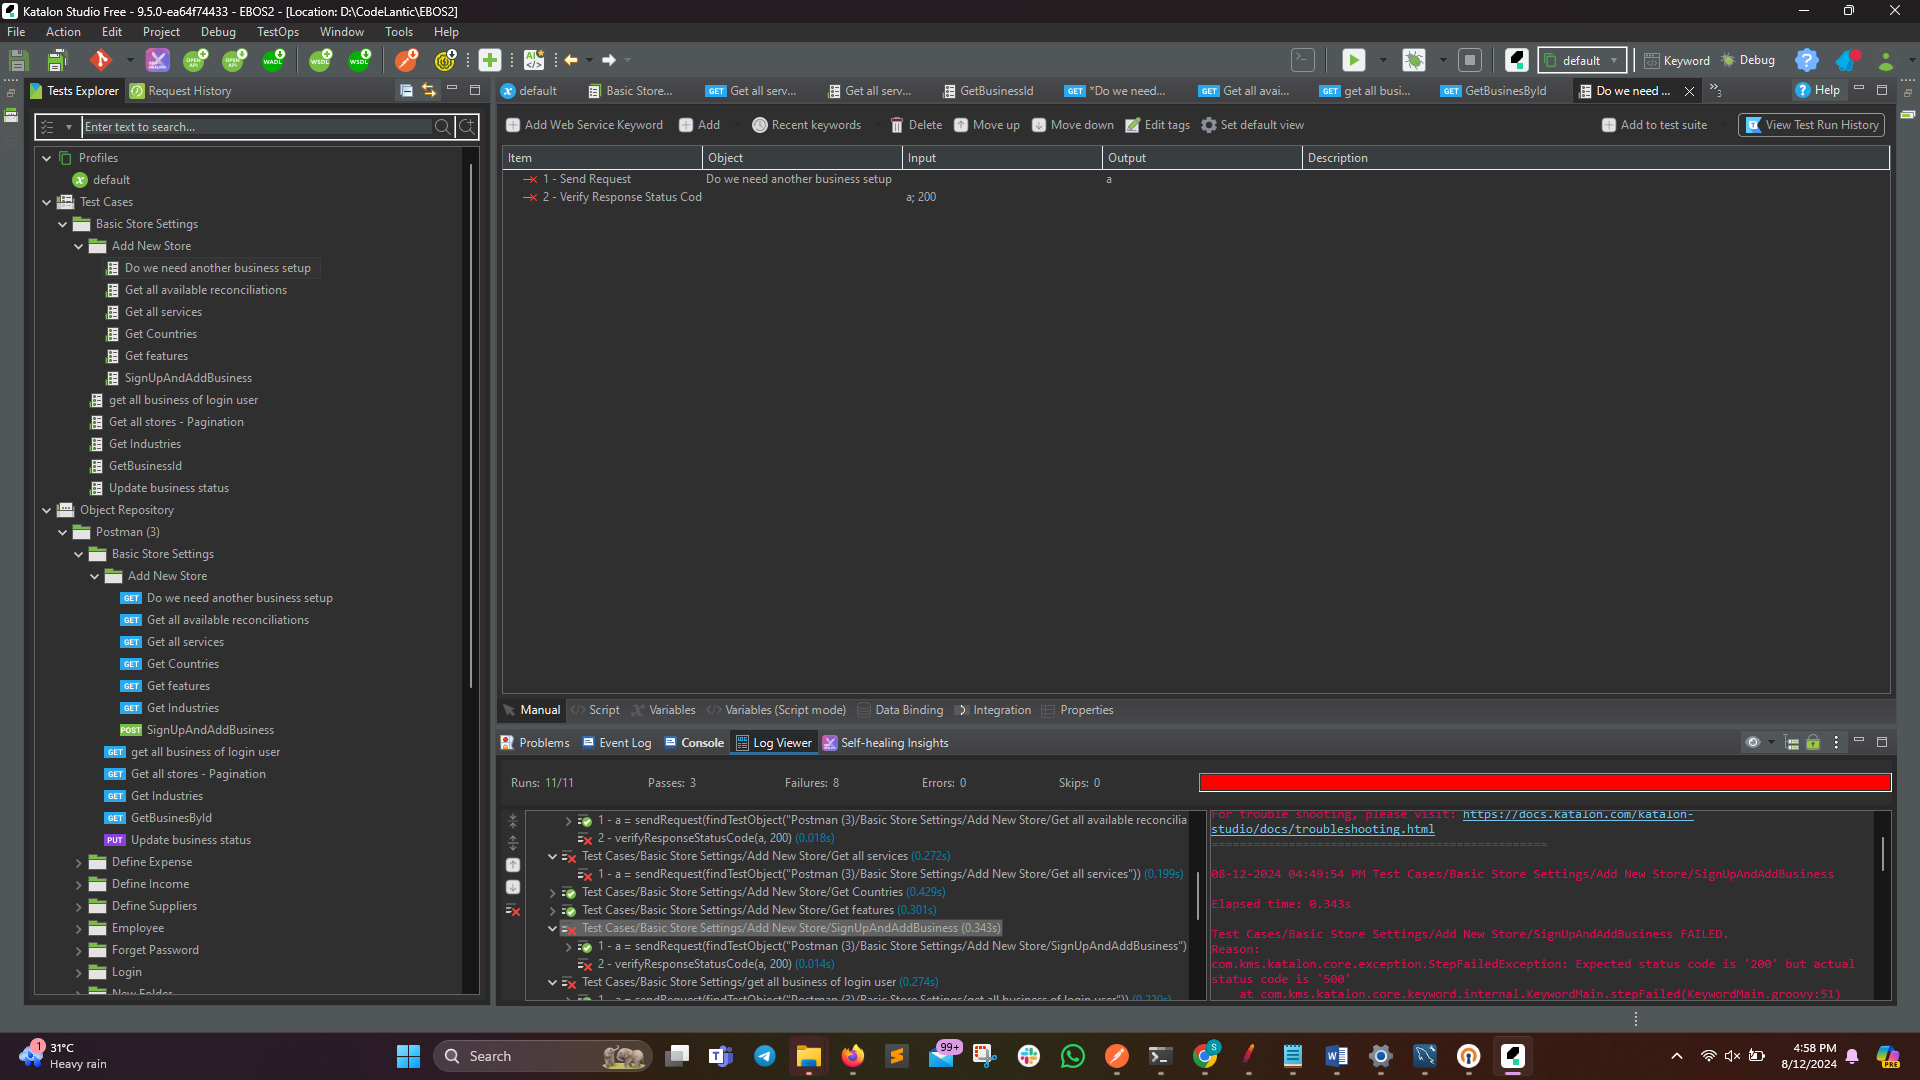The height and width of the screenshot is (1080, 1920).
Task: Toggle Debug perspective button
Action: [x=1748, y=60]
